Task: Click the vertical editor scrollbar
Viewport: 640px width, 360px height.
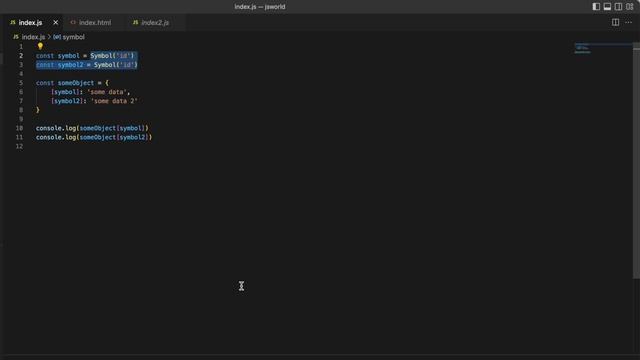Action: click(636, 161)
